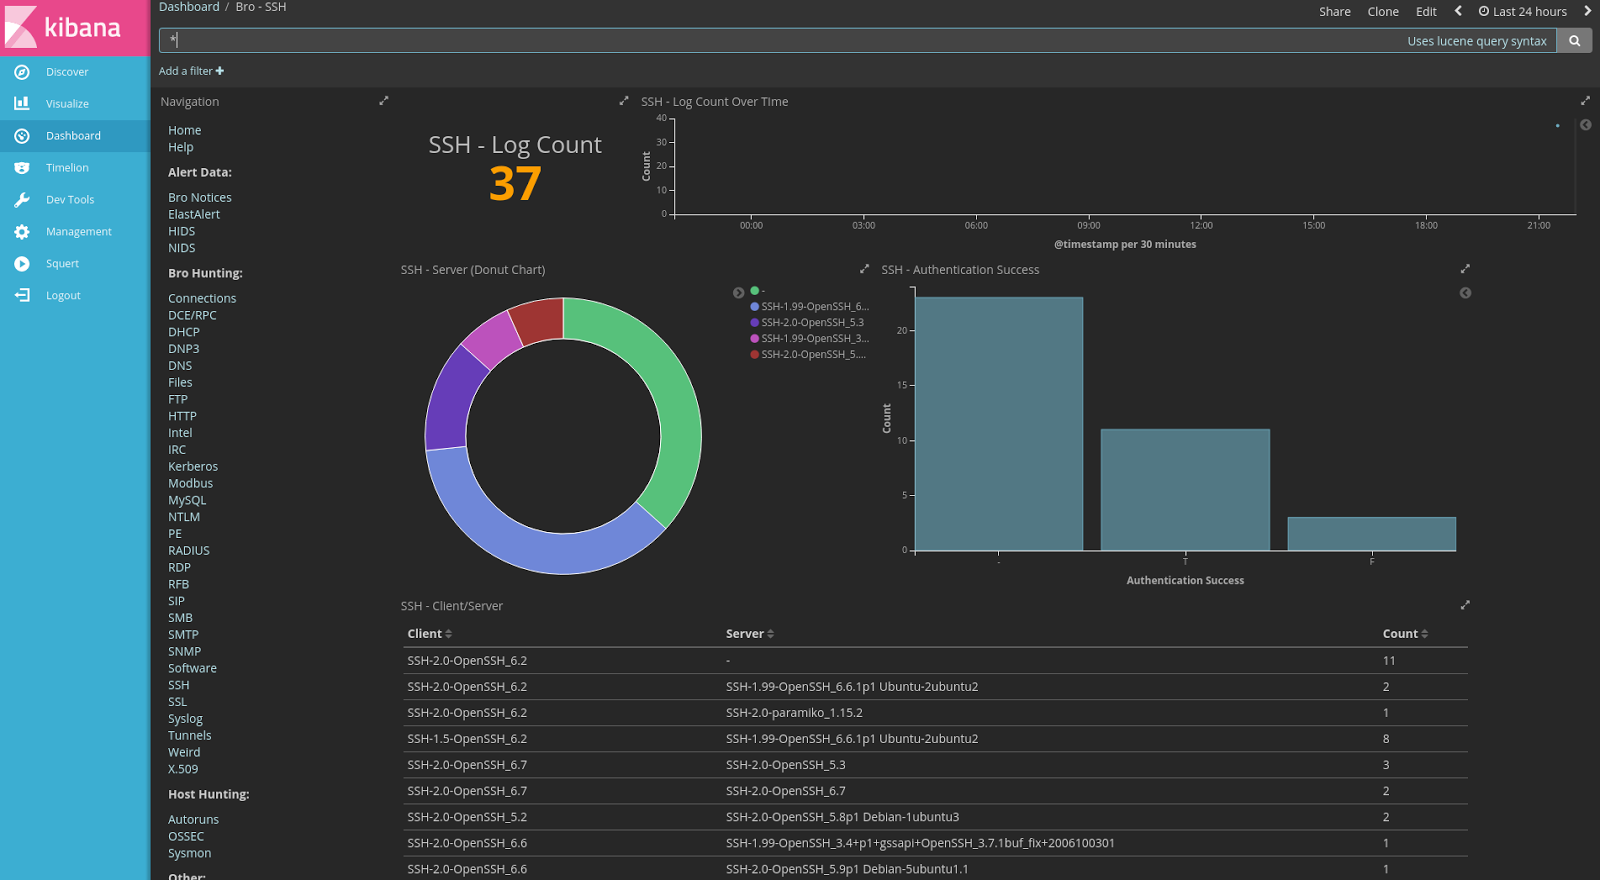
Task: Toggle legend on Log Count Over Time chart
Action: 1585,125
